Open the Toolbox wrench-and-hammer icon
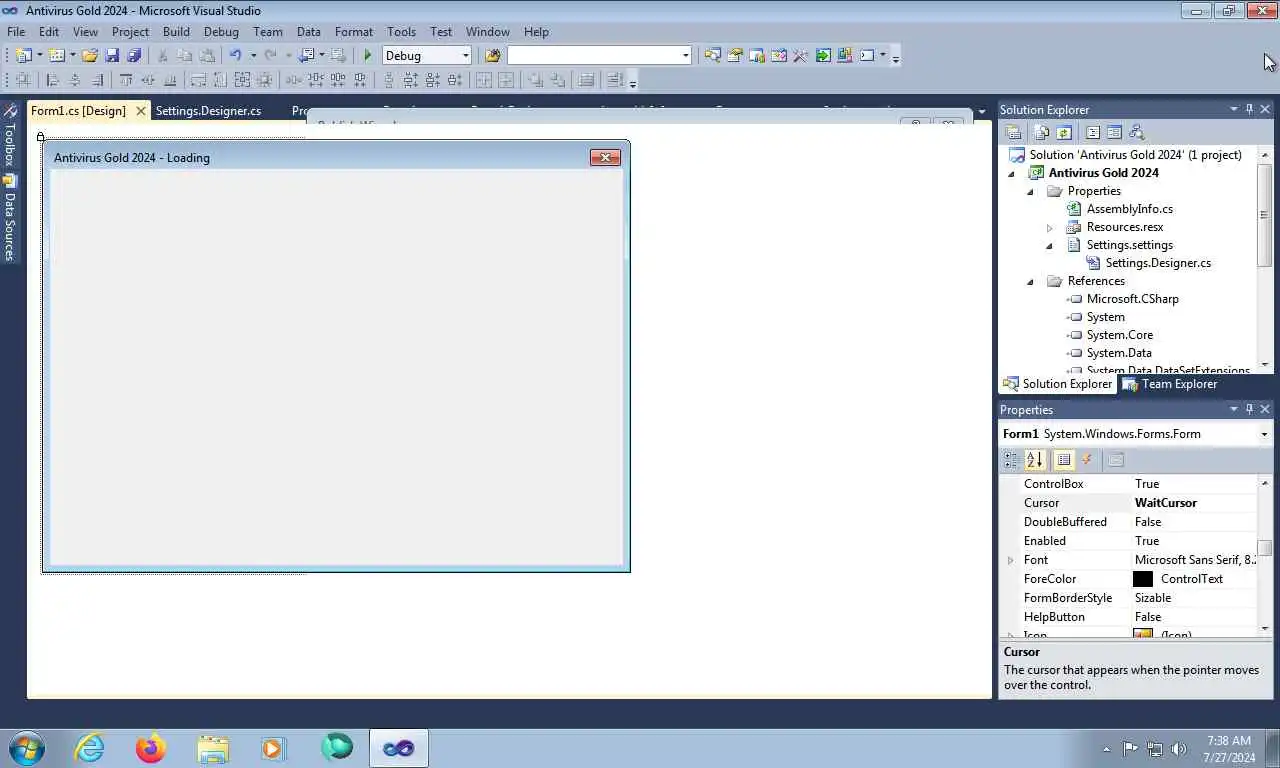1280x768 pixels. (x=800, y=56)
